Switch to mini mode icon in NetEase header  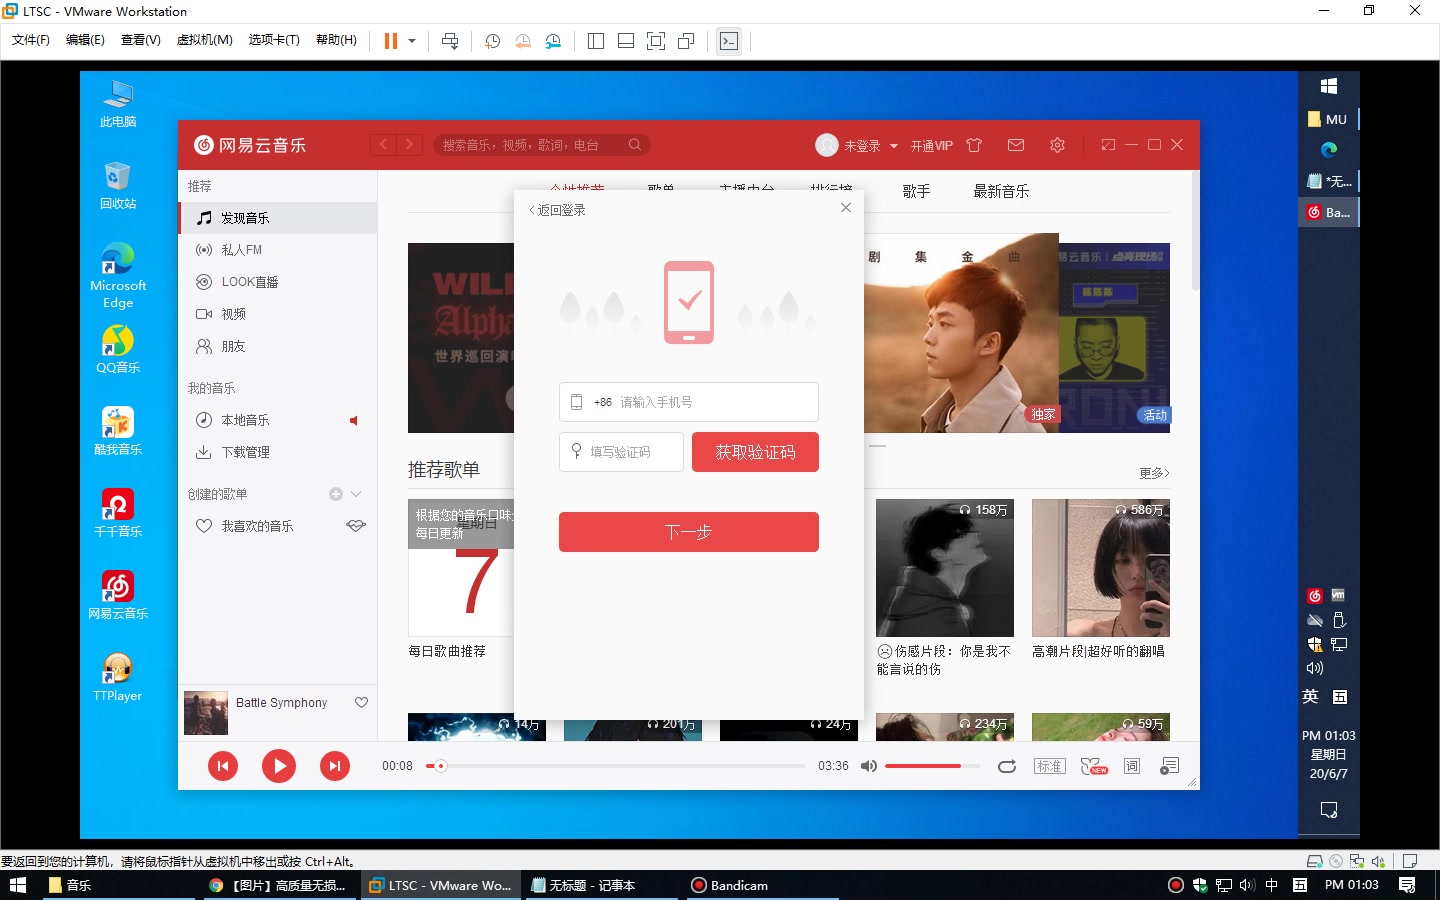(x=1108, y=145)
